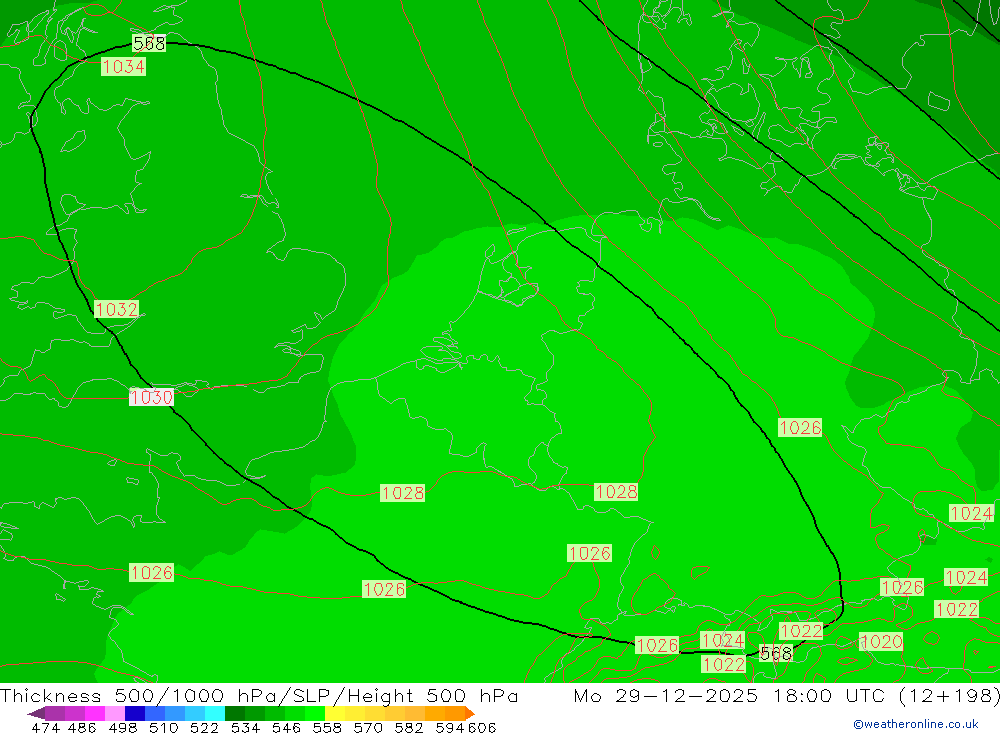Click the 510 legend value
The height and width of the screenshot is (733, 1000).
pyautogui.click(x=164, y=728)
